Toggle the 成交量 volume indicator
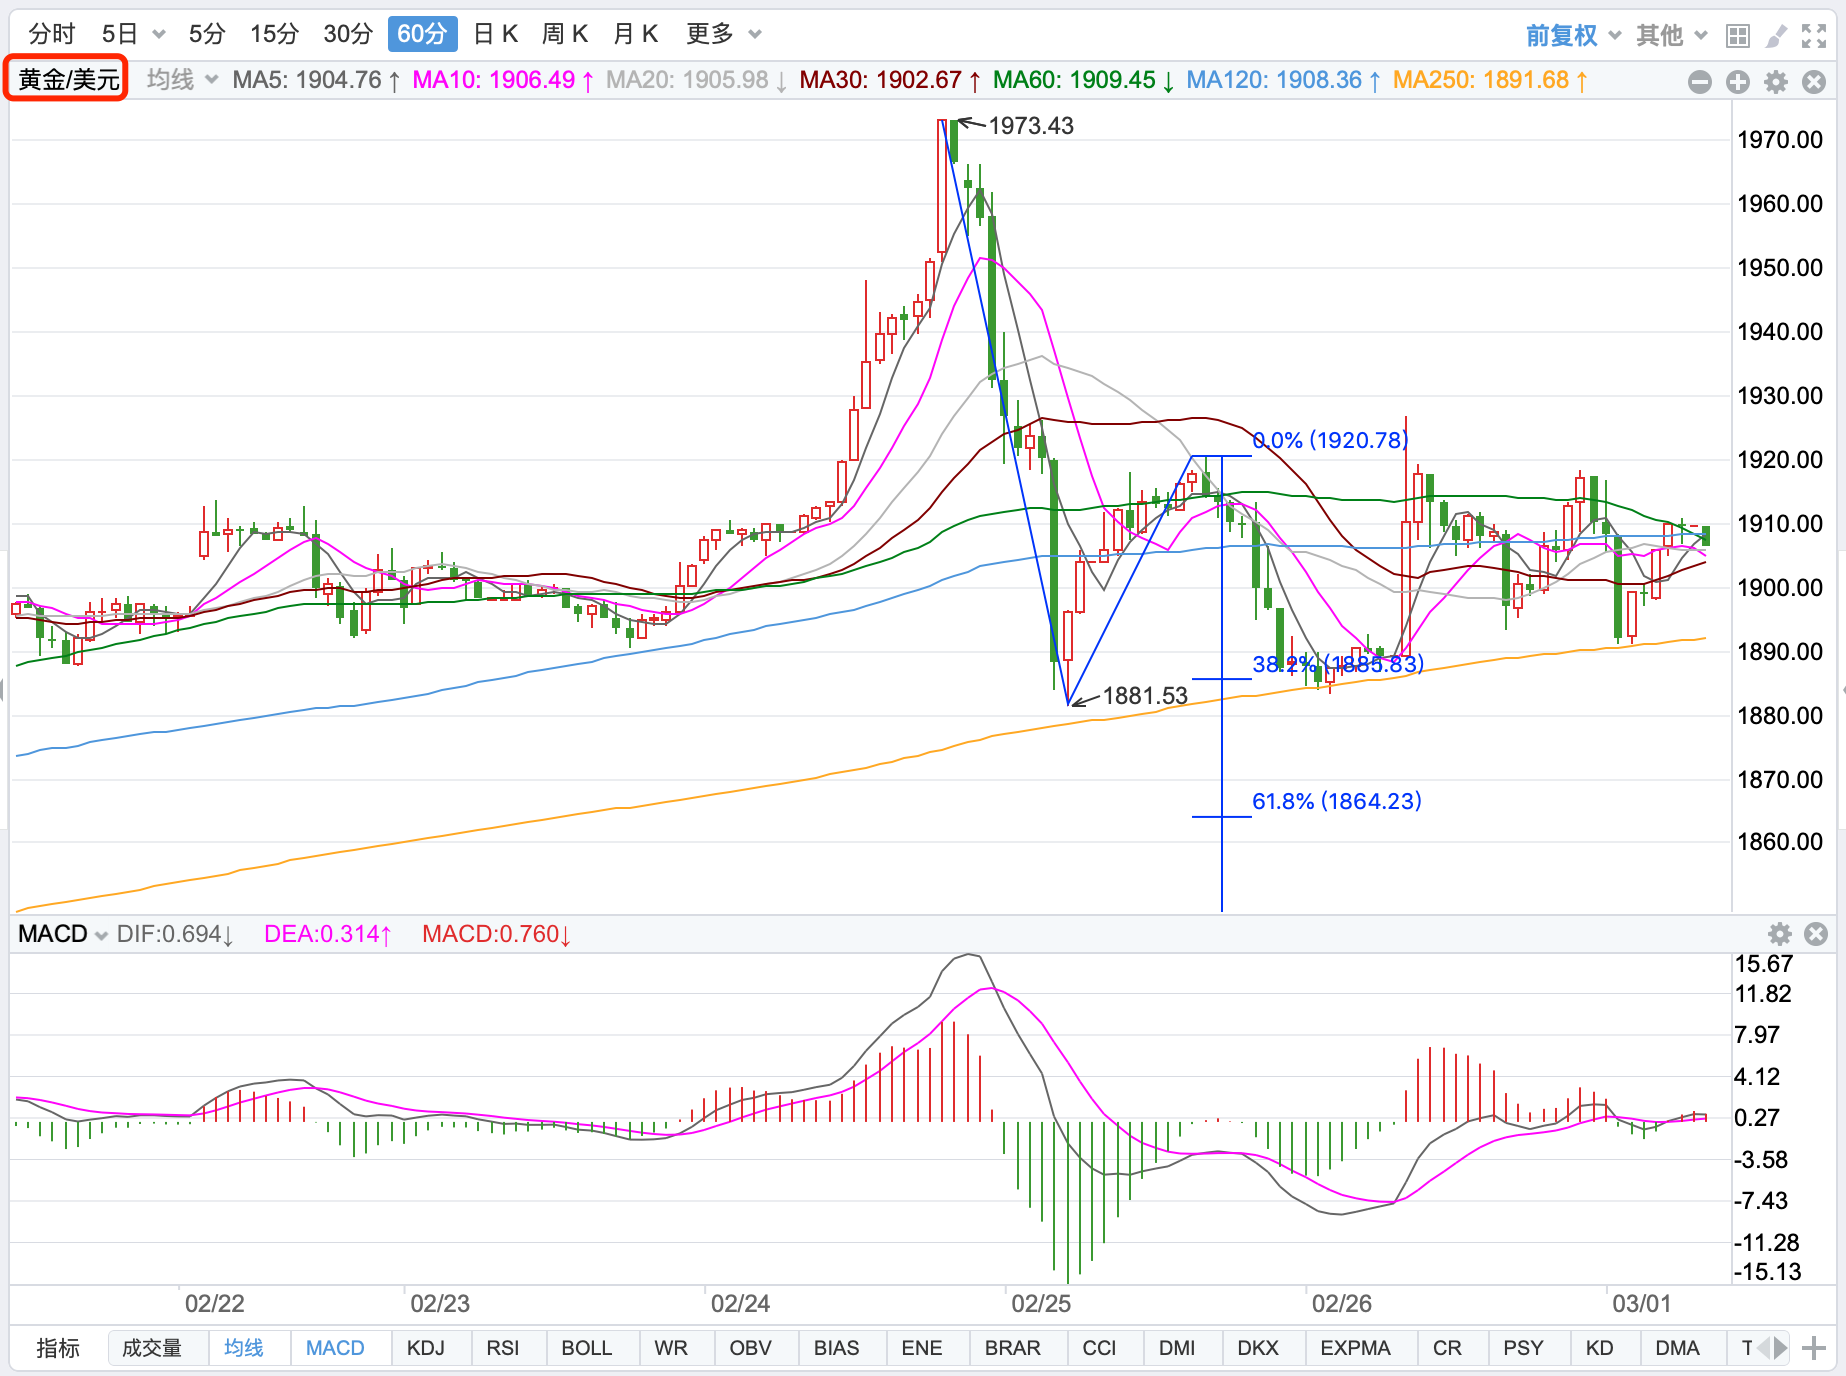This screenshot has width=1846, height=1376. [152, 1348]
